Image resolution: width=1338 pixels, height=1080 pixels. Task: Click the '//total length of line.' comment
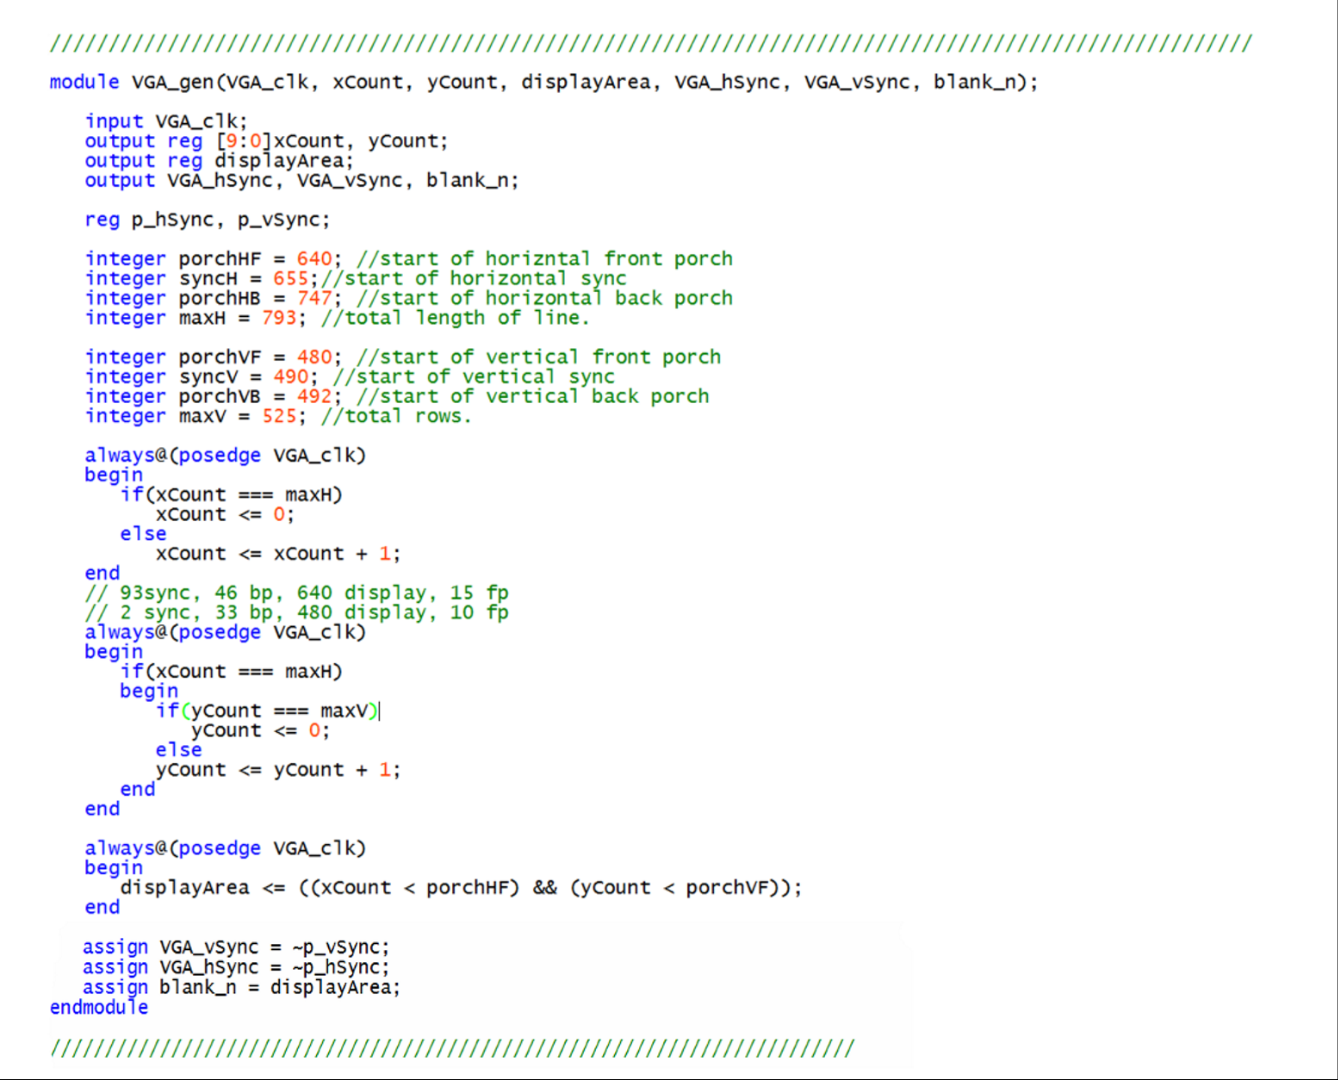pos(455,318)
